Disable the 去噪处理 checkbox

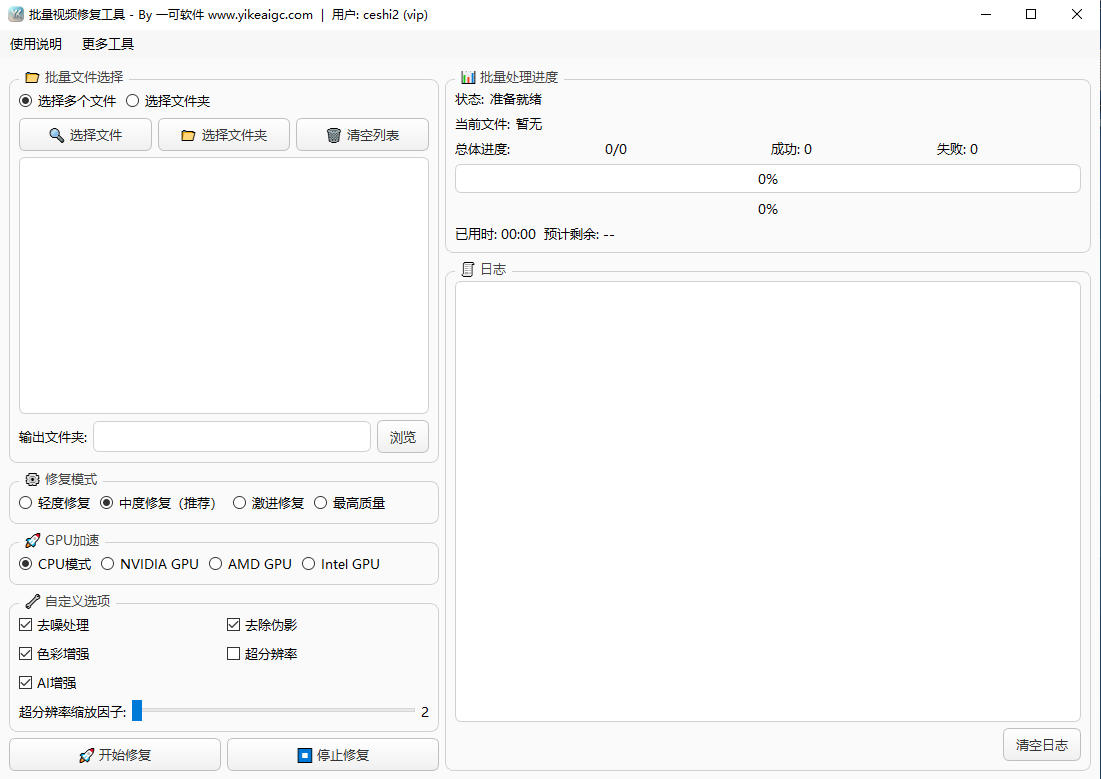tap(24, 624)
